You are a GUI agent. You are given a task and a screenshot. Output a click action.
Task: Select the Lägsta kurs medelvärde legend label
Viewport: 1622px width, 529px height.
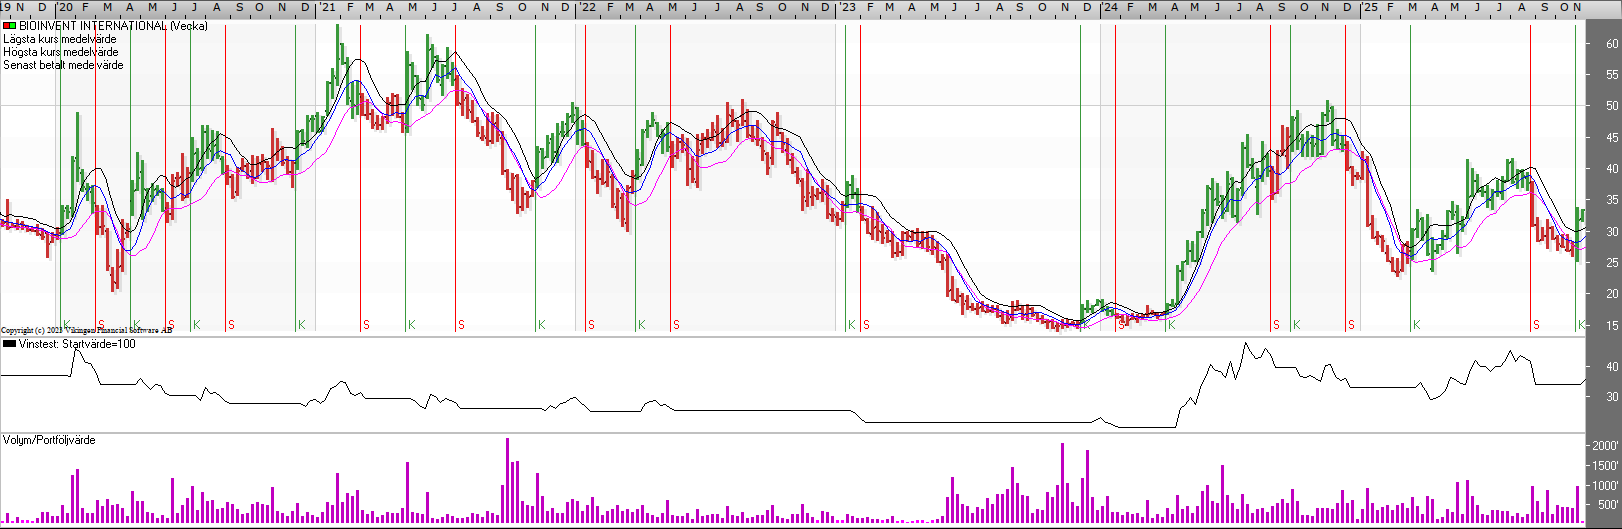click(x=60, y=39)
